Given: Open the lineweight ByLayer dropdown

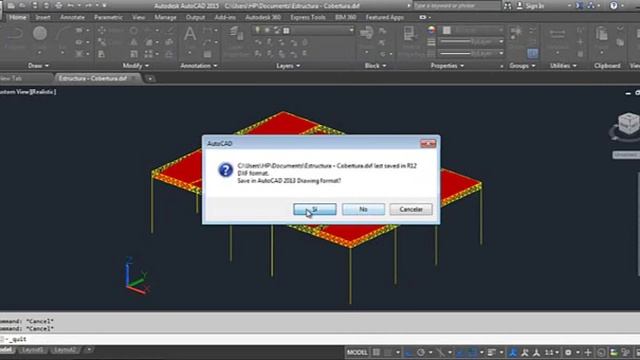Looking at the screenshot, I should pos(471,42).
